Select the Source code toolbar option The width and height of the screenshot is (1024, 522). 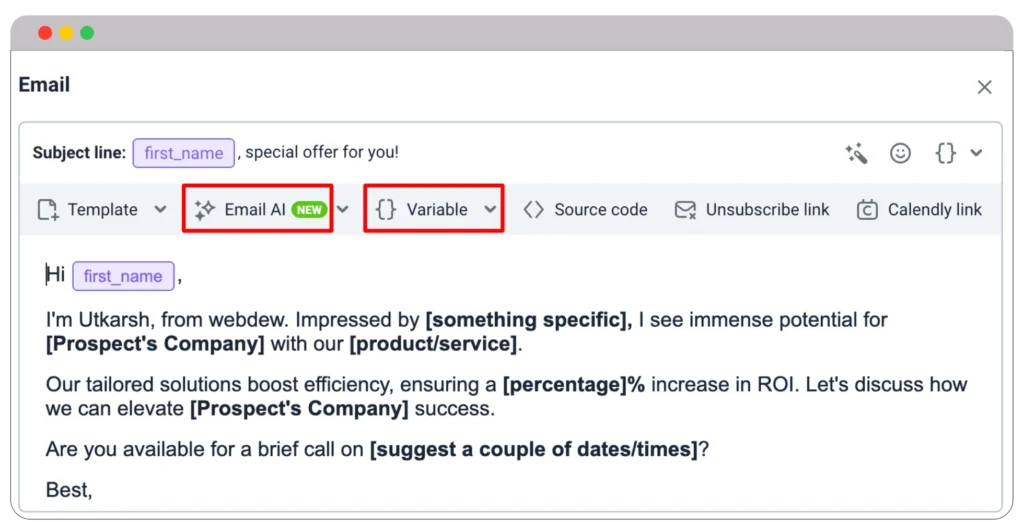pyautogui.click(x=600, y=210)
